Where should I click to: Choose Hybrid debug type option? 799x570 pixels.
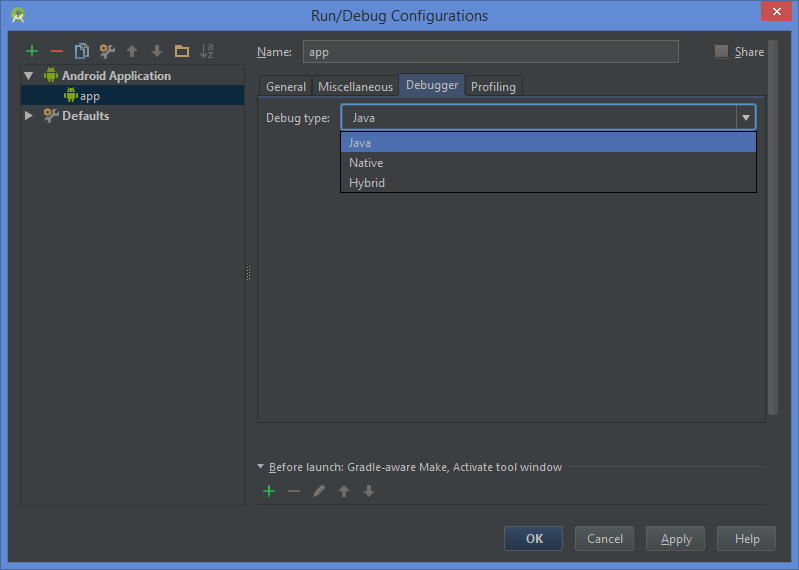coord(548,182)
